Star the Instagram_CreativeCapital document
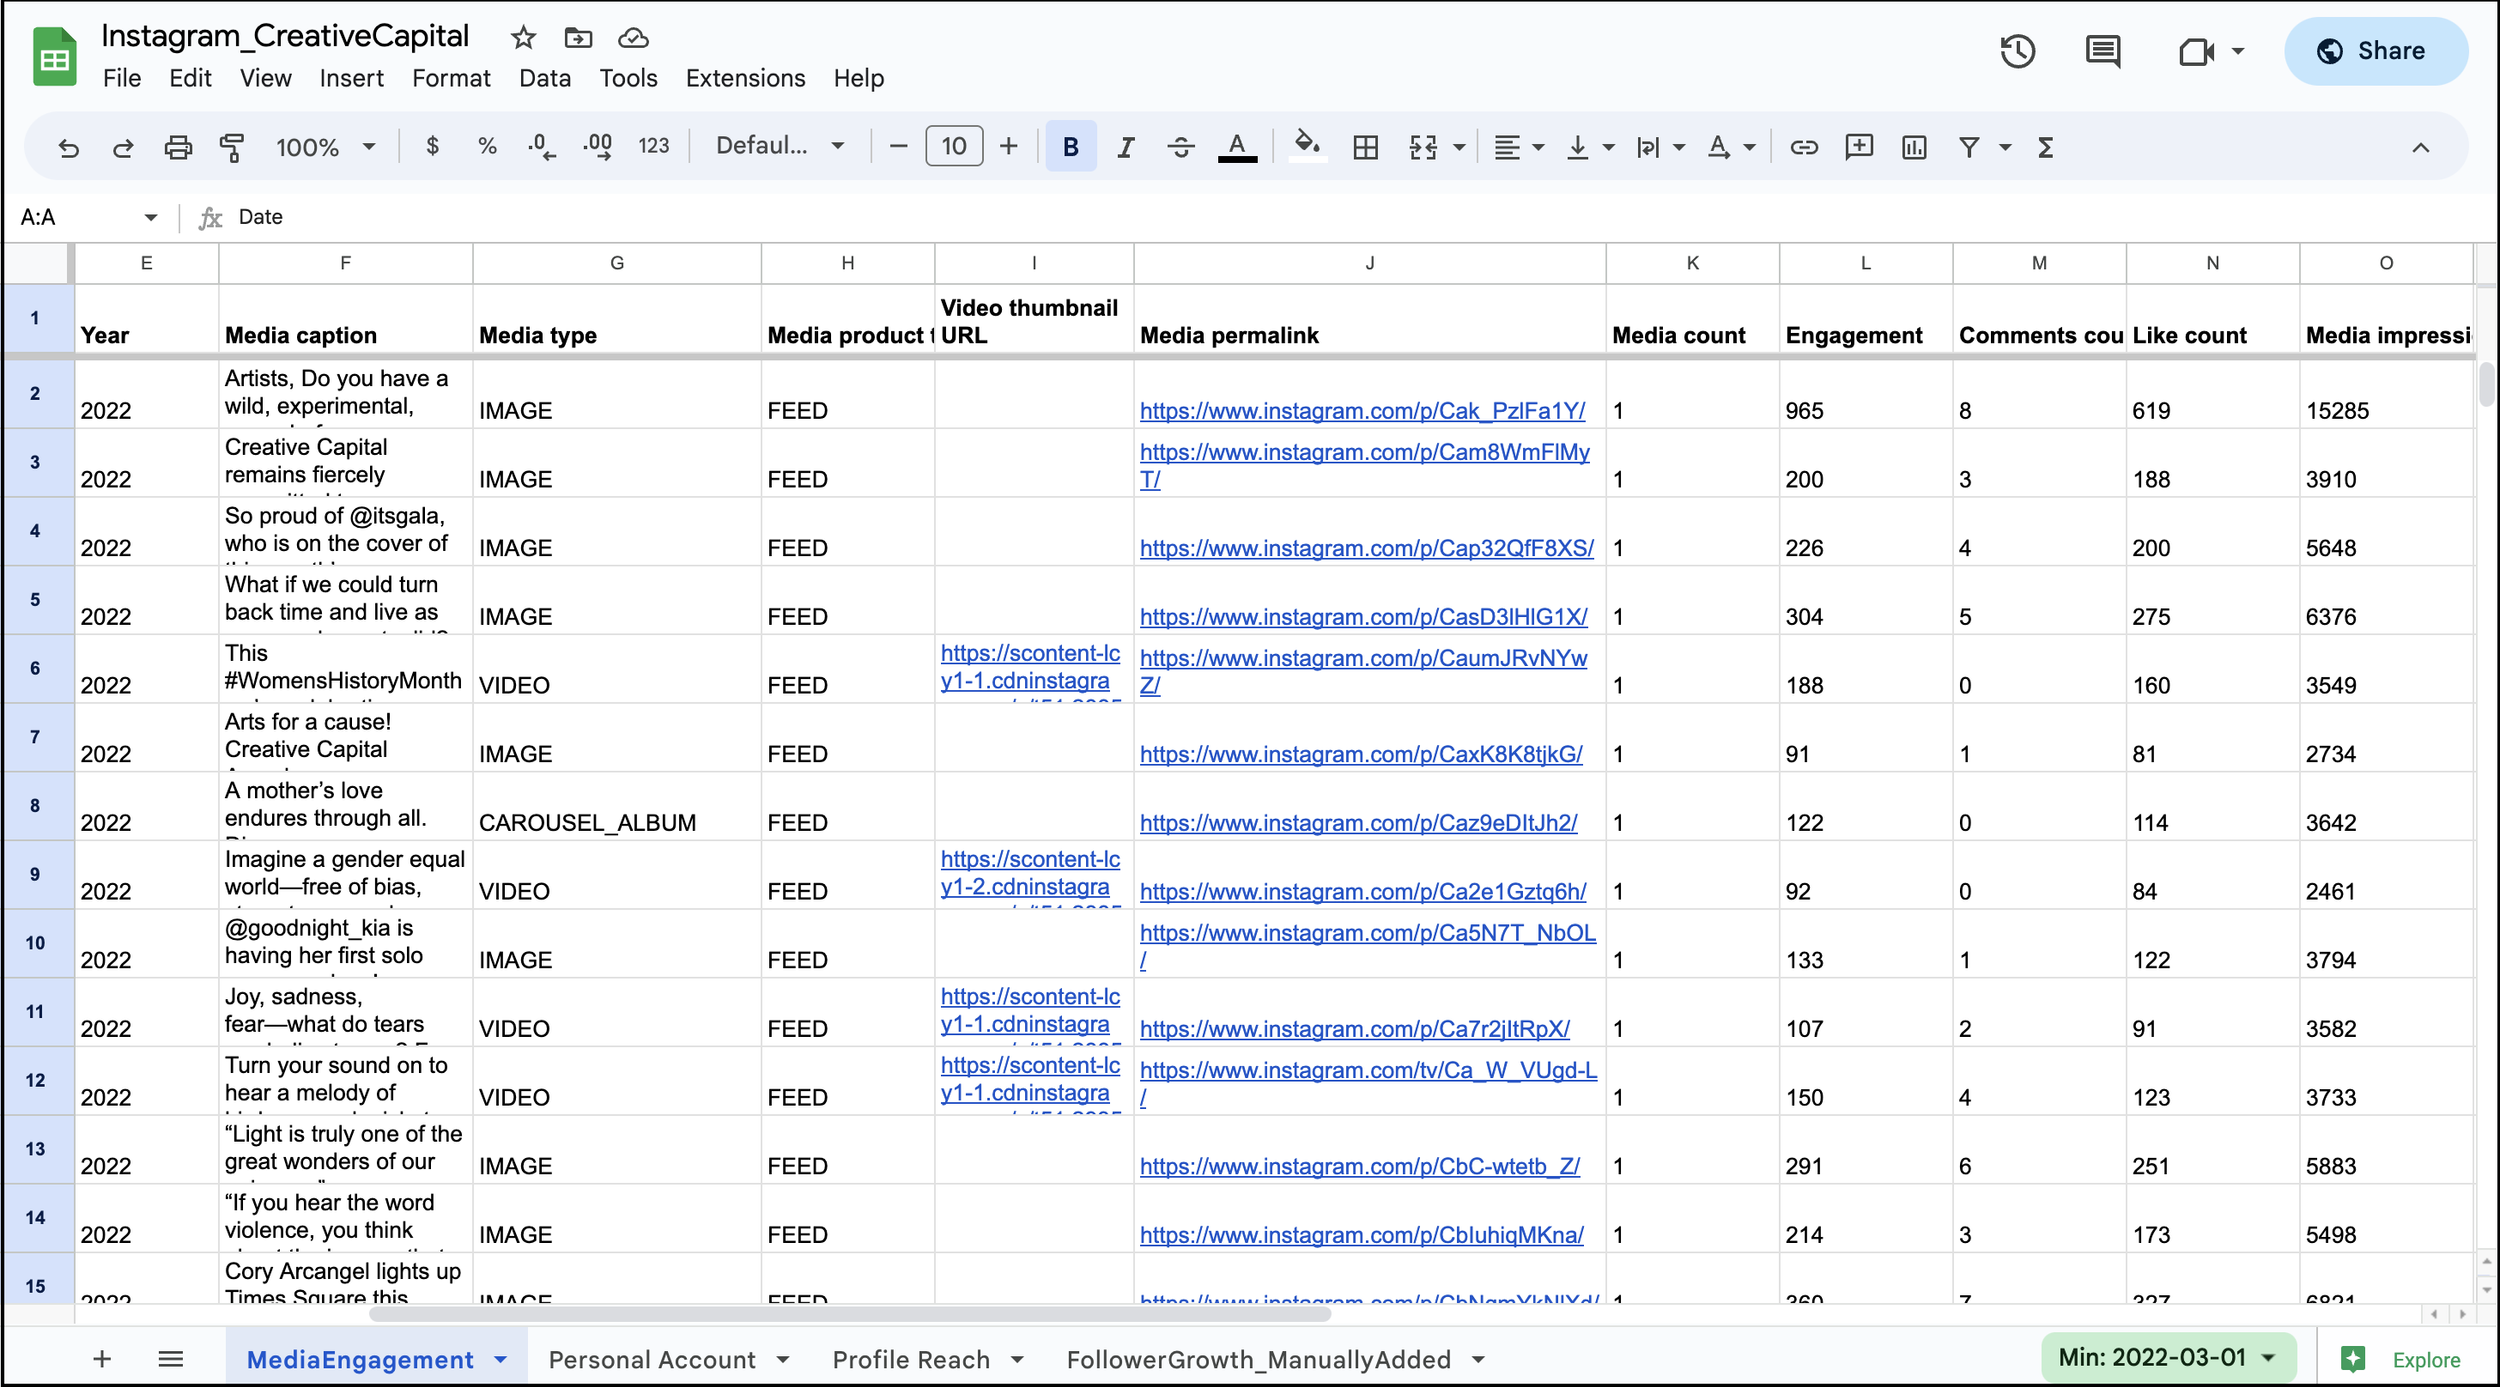The height and width of the screenshot is (1387, 2500). tap(523, 38)
